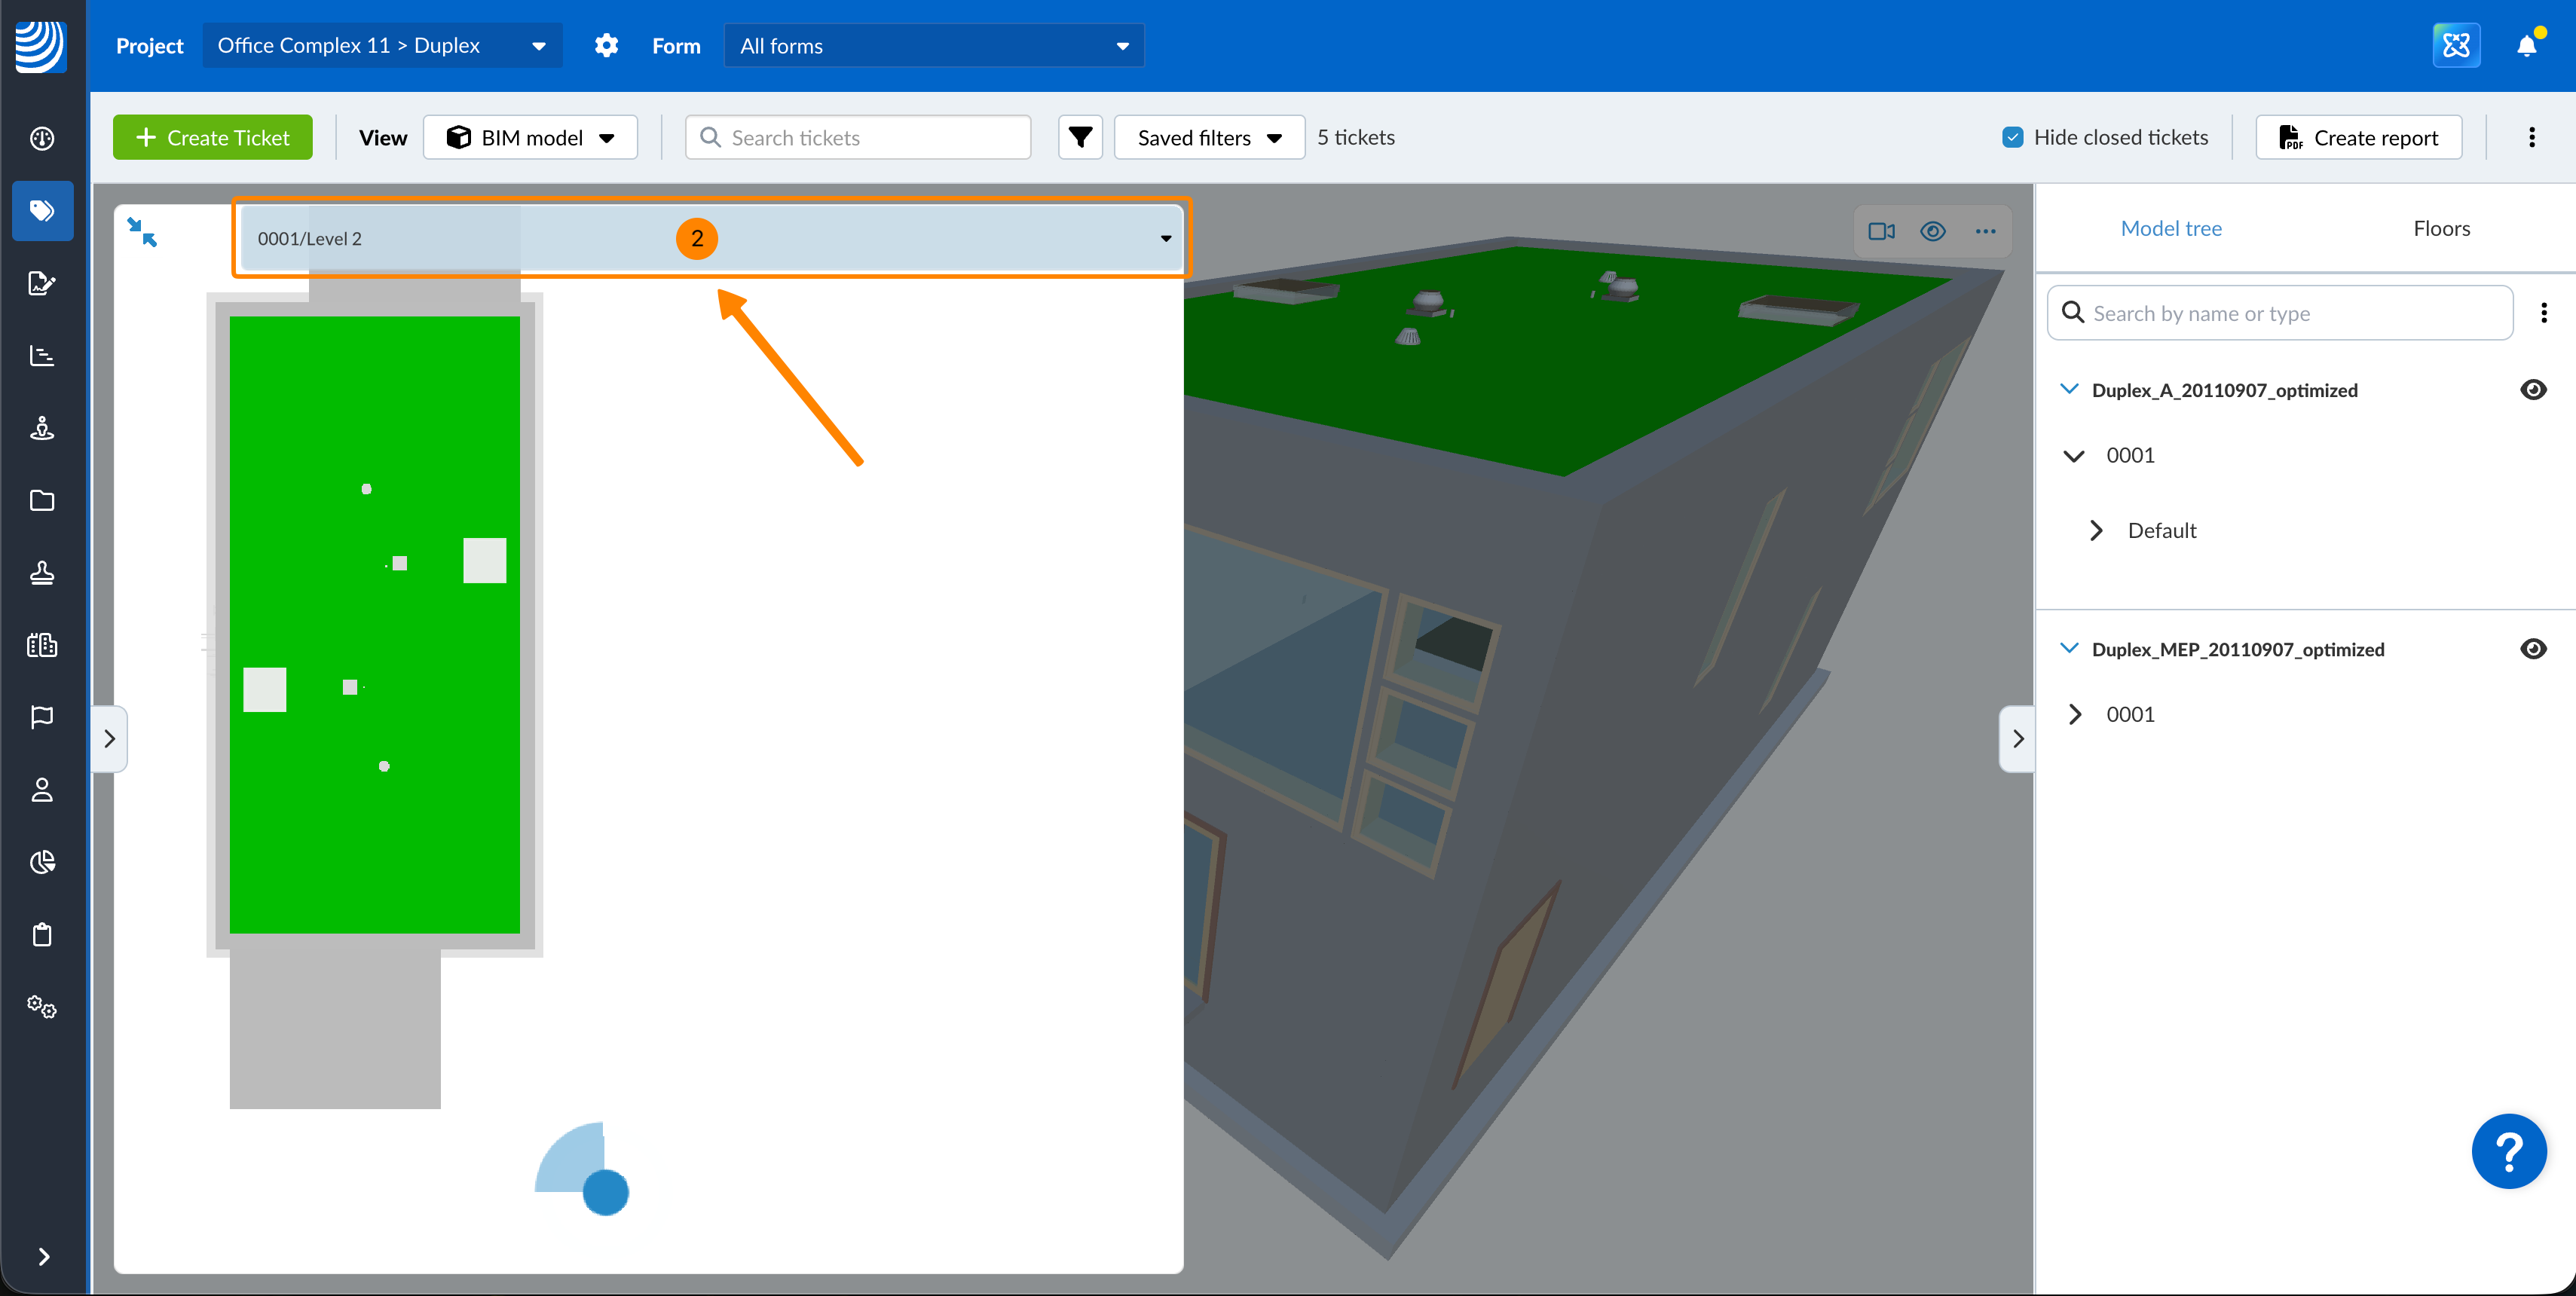The image size is (2576, 1296).
Task: Toggle Hide closed tickets checkbox
Action: (x=2013, y=137)
